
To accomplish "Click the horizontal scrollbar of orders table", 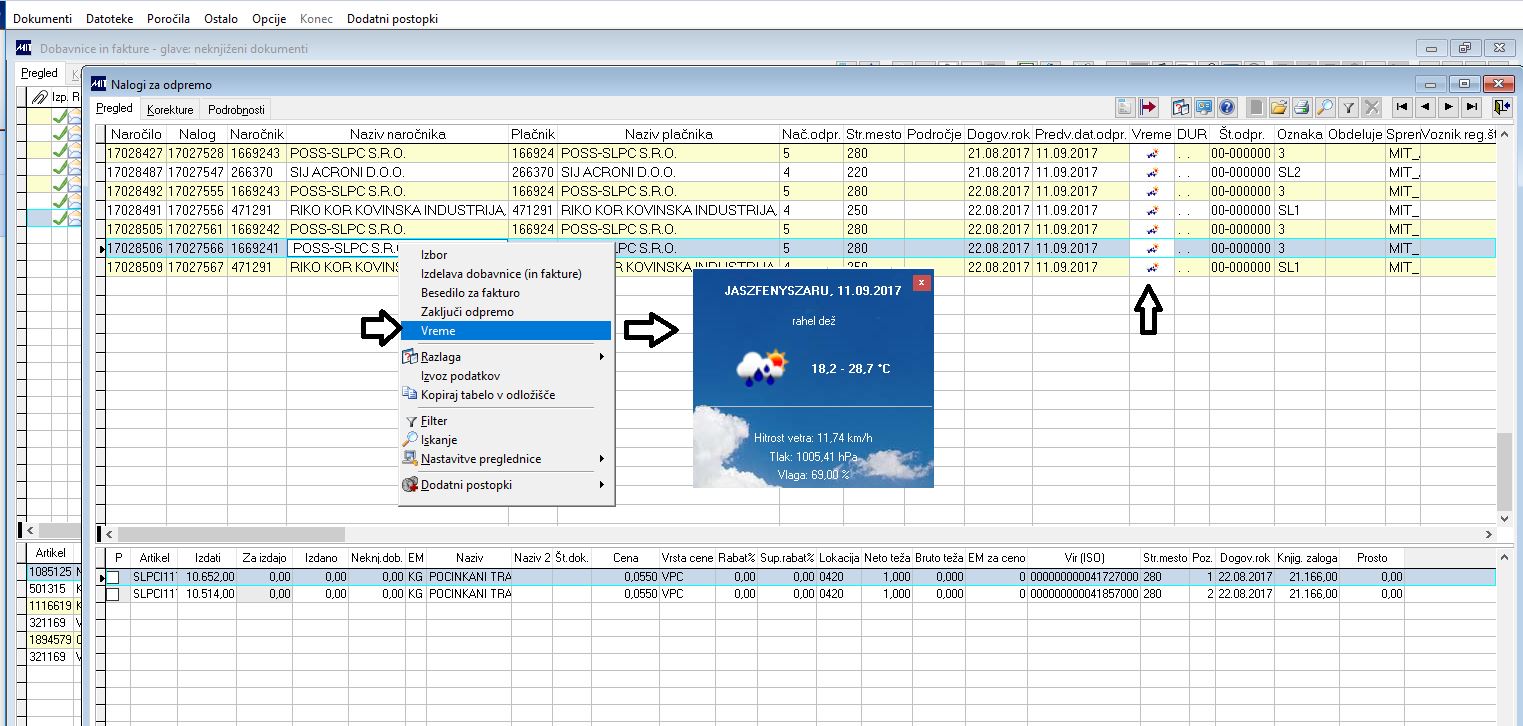I will 806,534.
